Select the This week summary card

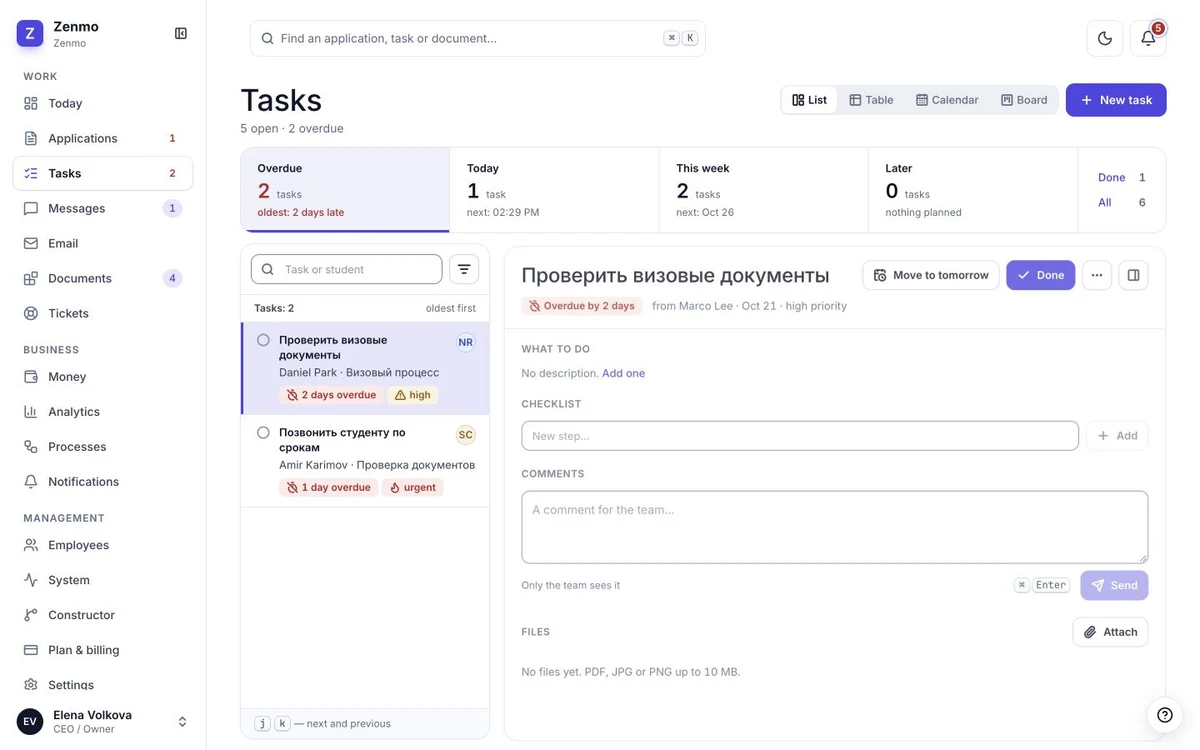[763, 190]
